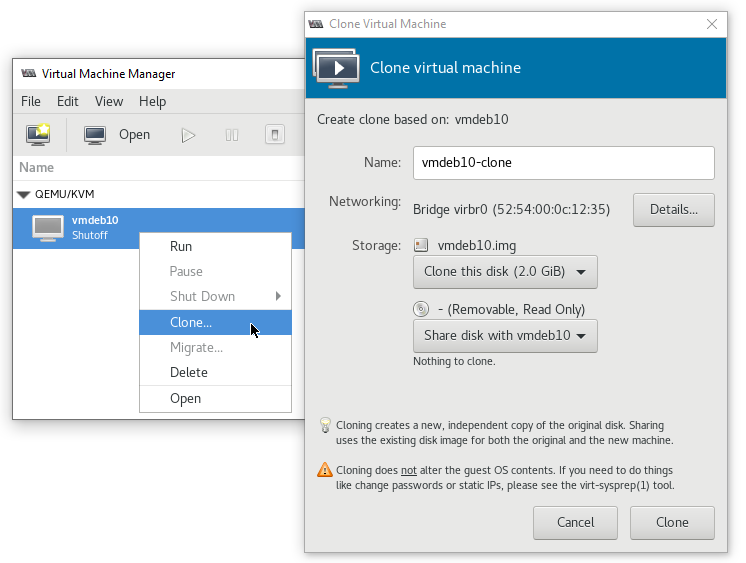This screenshot has width=746, height=563.
Task: Choose Run from the context menu
Action: point(216,247)
